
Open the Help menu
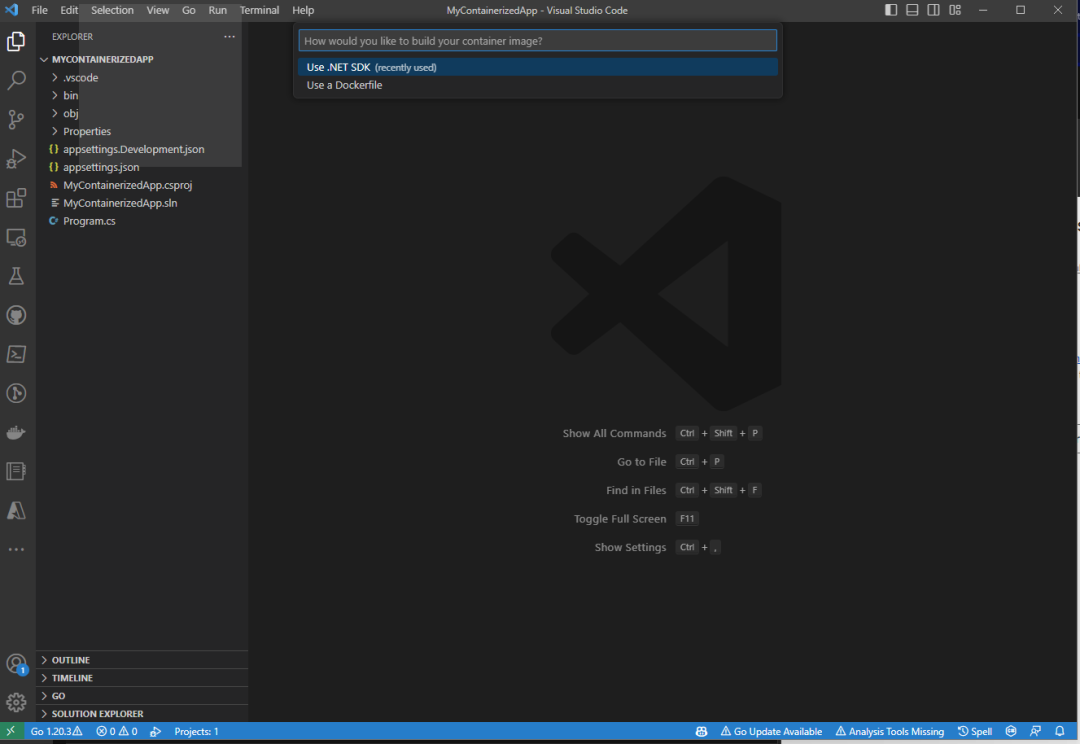[x=303, y=10]
